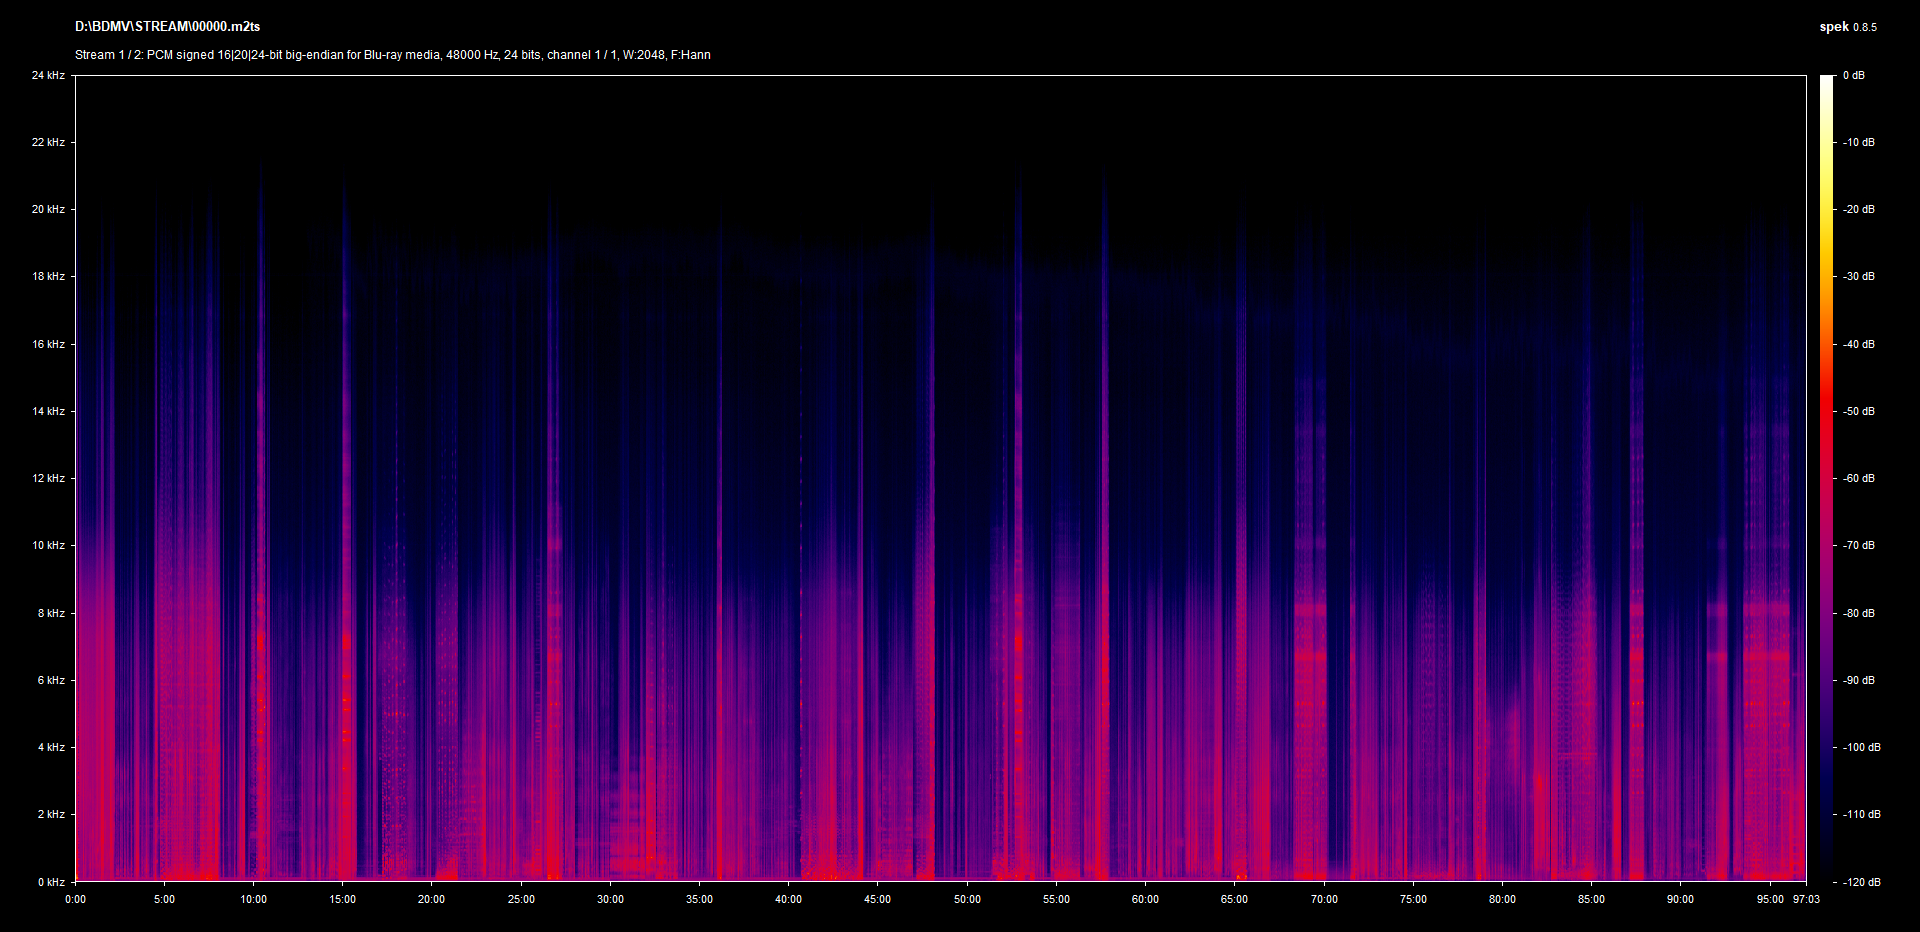Viewport: 1920px width, 932px height.
Task: Click the -120 dB color scale label
Action: point(1860,882)
